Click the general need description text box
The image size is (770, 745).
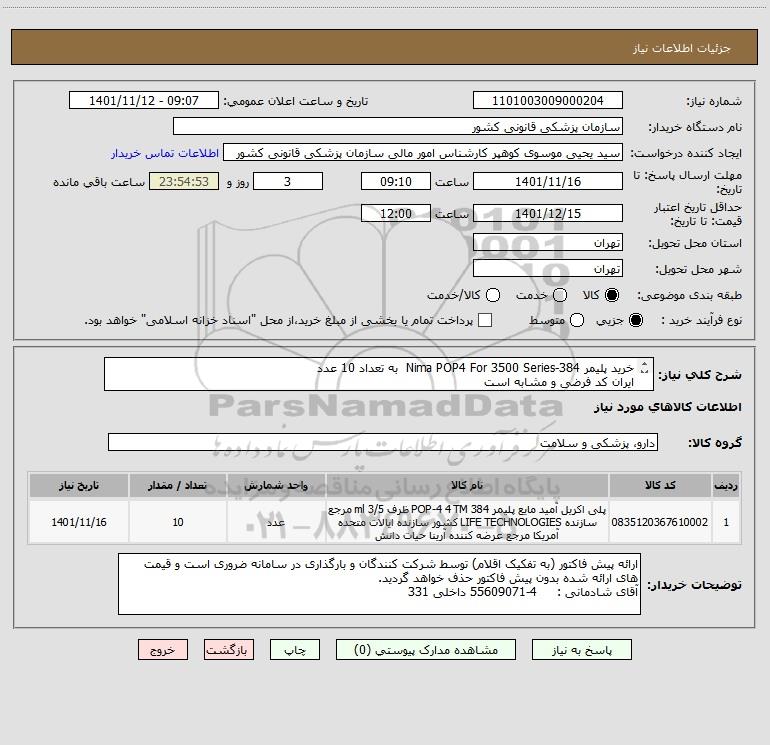pyautogui.click(x=379, y=374)
